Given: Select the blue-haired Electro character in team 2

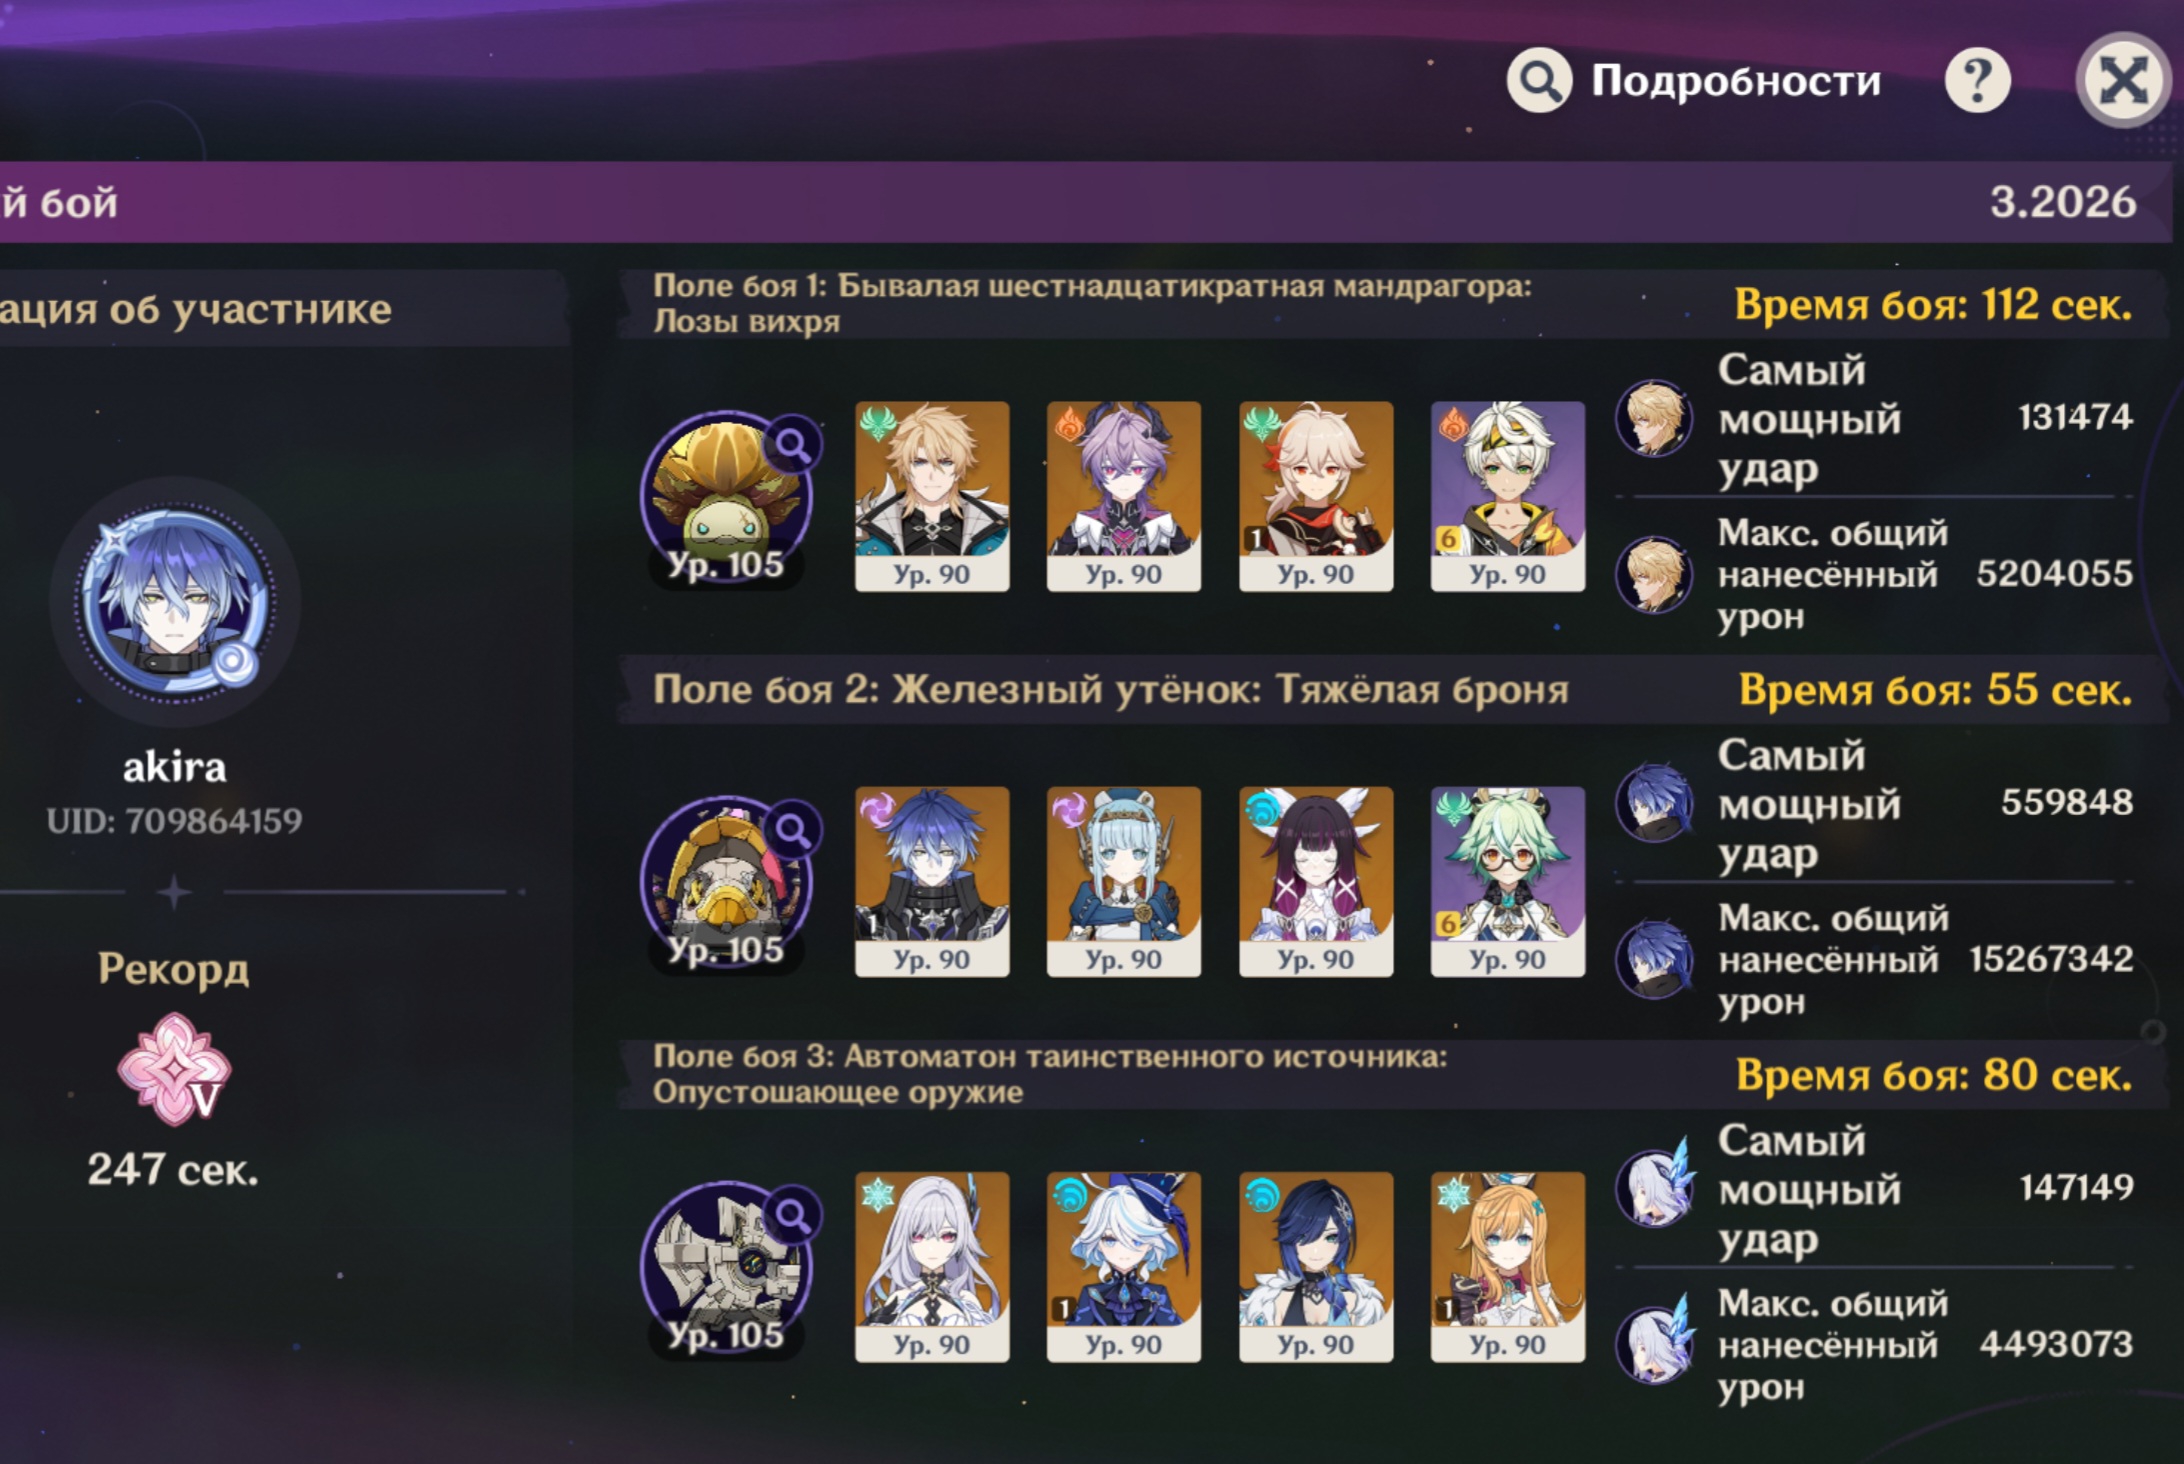Looking at the screenshot, I should [932, 881].
